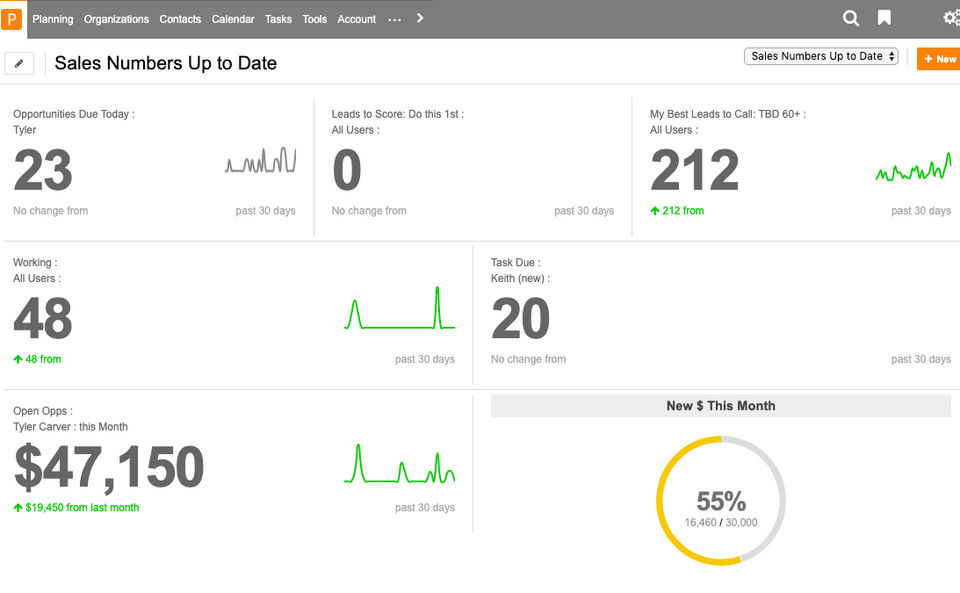Click the bookmark icon in top bar

[884, 18]
